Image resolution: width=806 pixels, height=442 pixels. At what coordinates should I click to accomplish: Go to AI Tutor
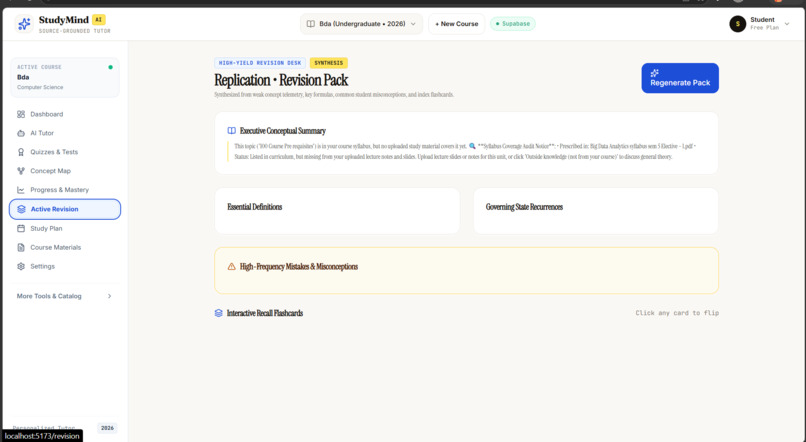coord(64,133)
